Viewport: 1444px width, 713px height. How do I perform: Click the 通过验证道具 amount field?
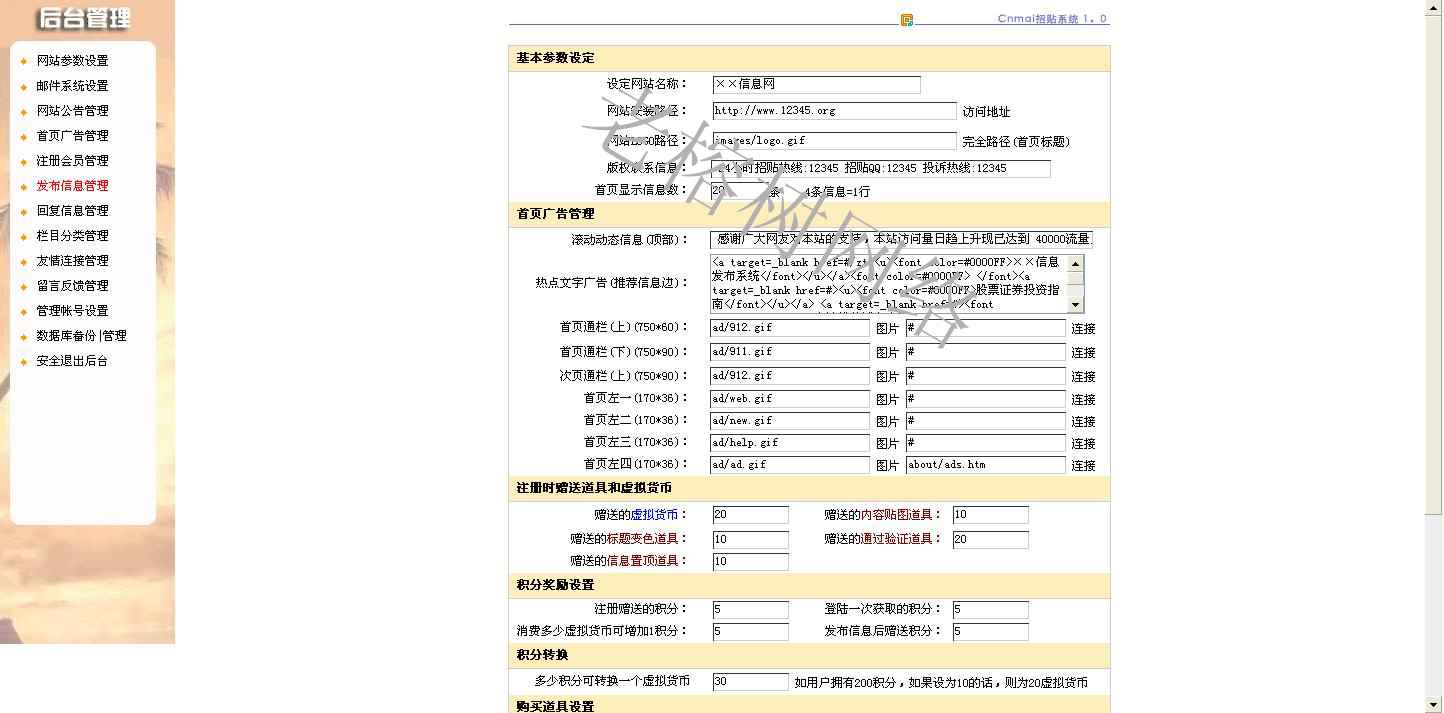(x=991, y=540)
